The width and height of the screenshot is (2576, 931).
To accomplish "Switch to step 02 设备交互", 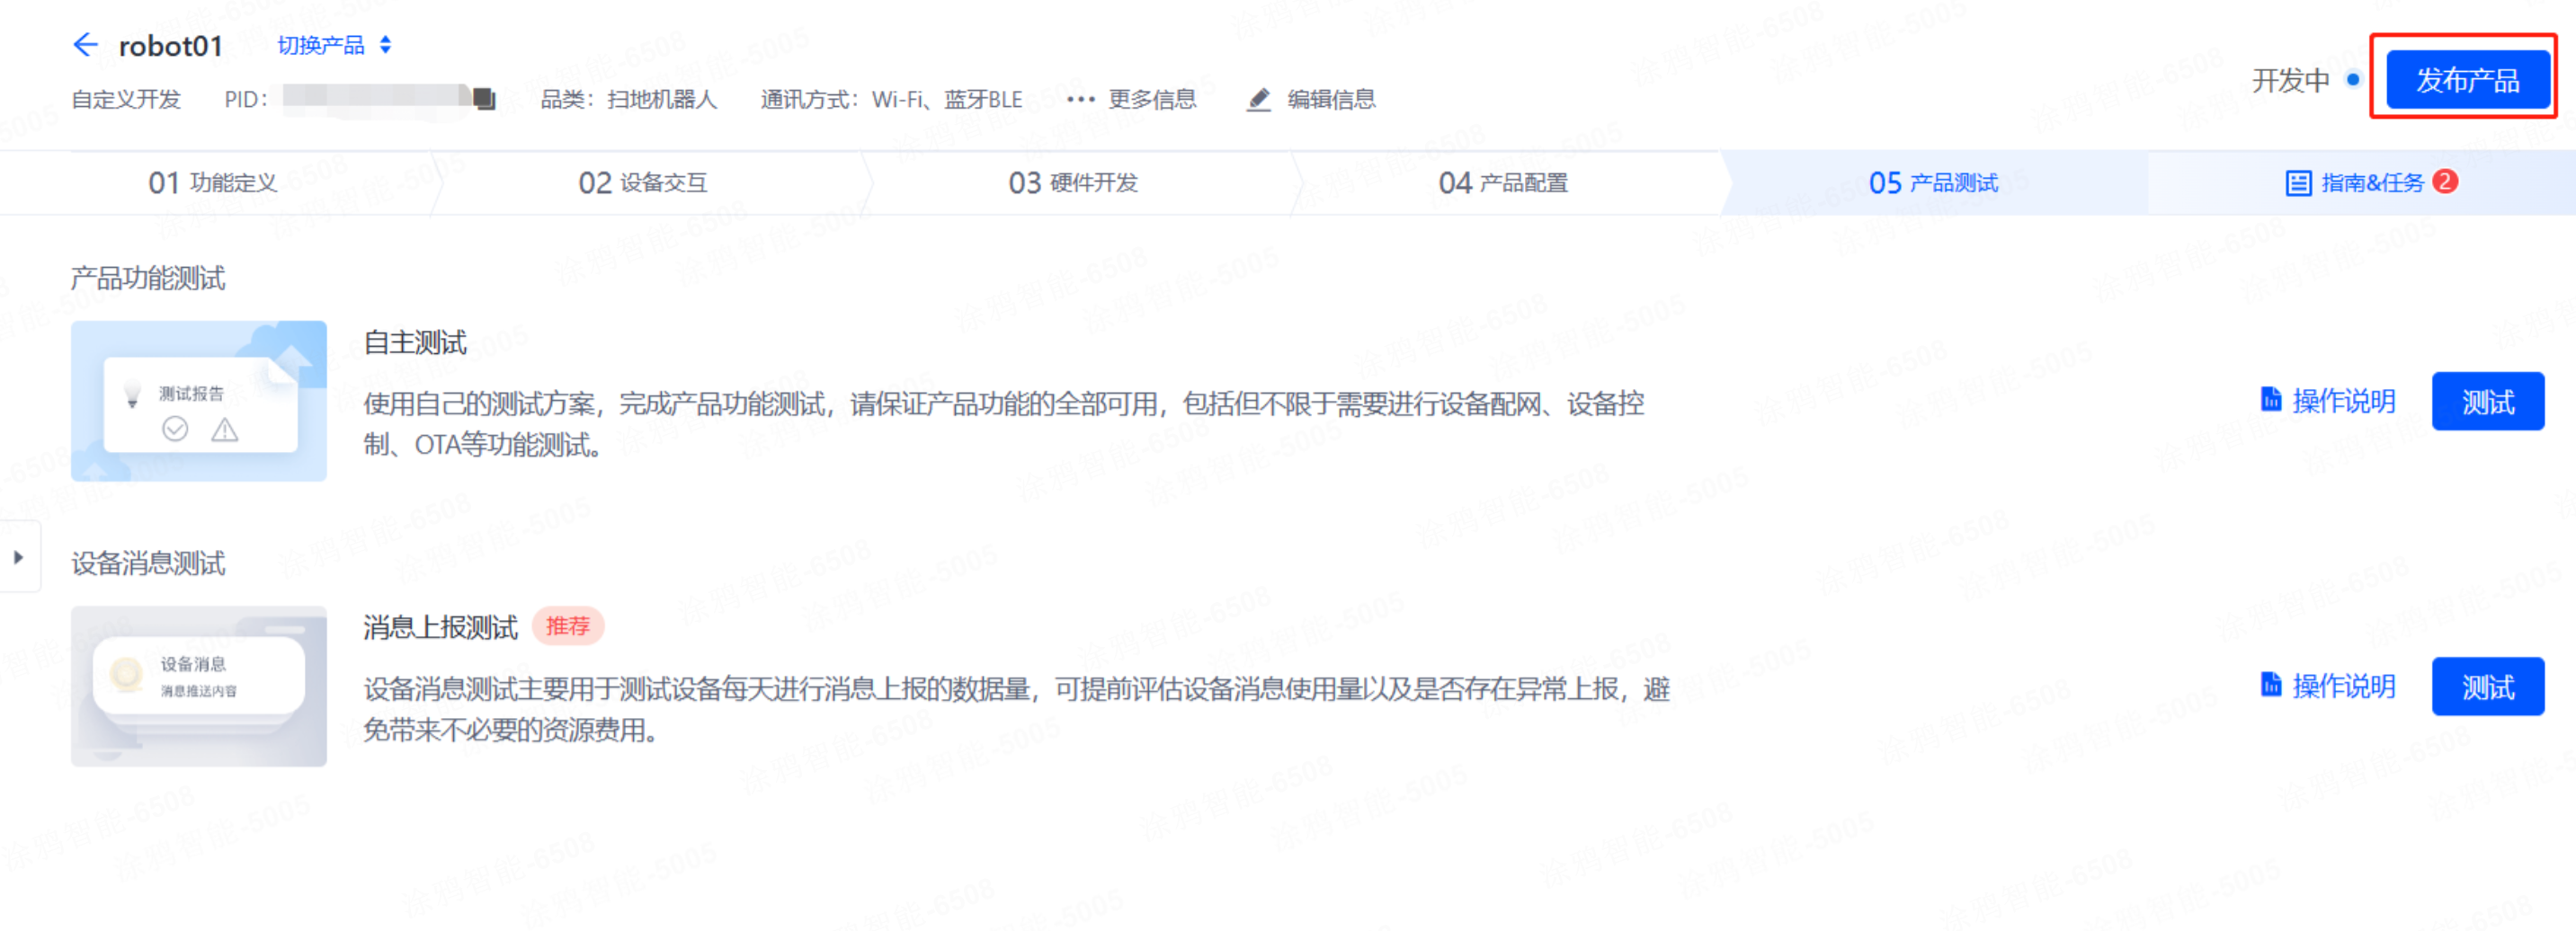I will point(642,183).
